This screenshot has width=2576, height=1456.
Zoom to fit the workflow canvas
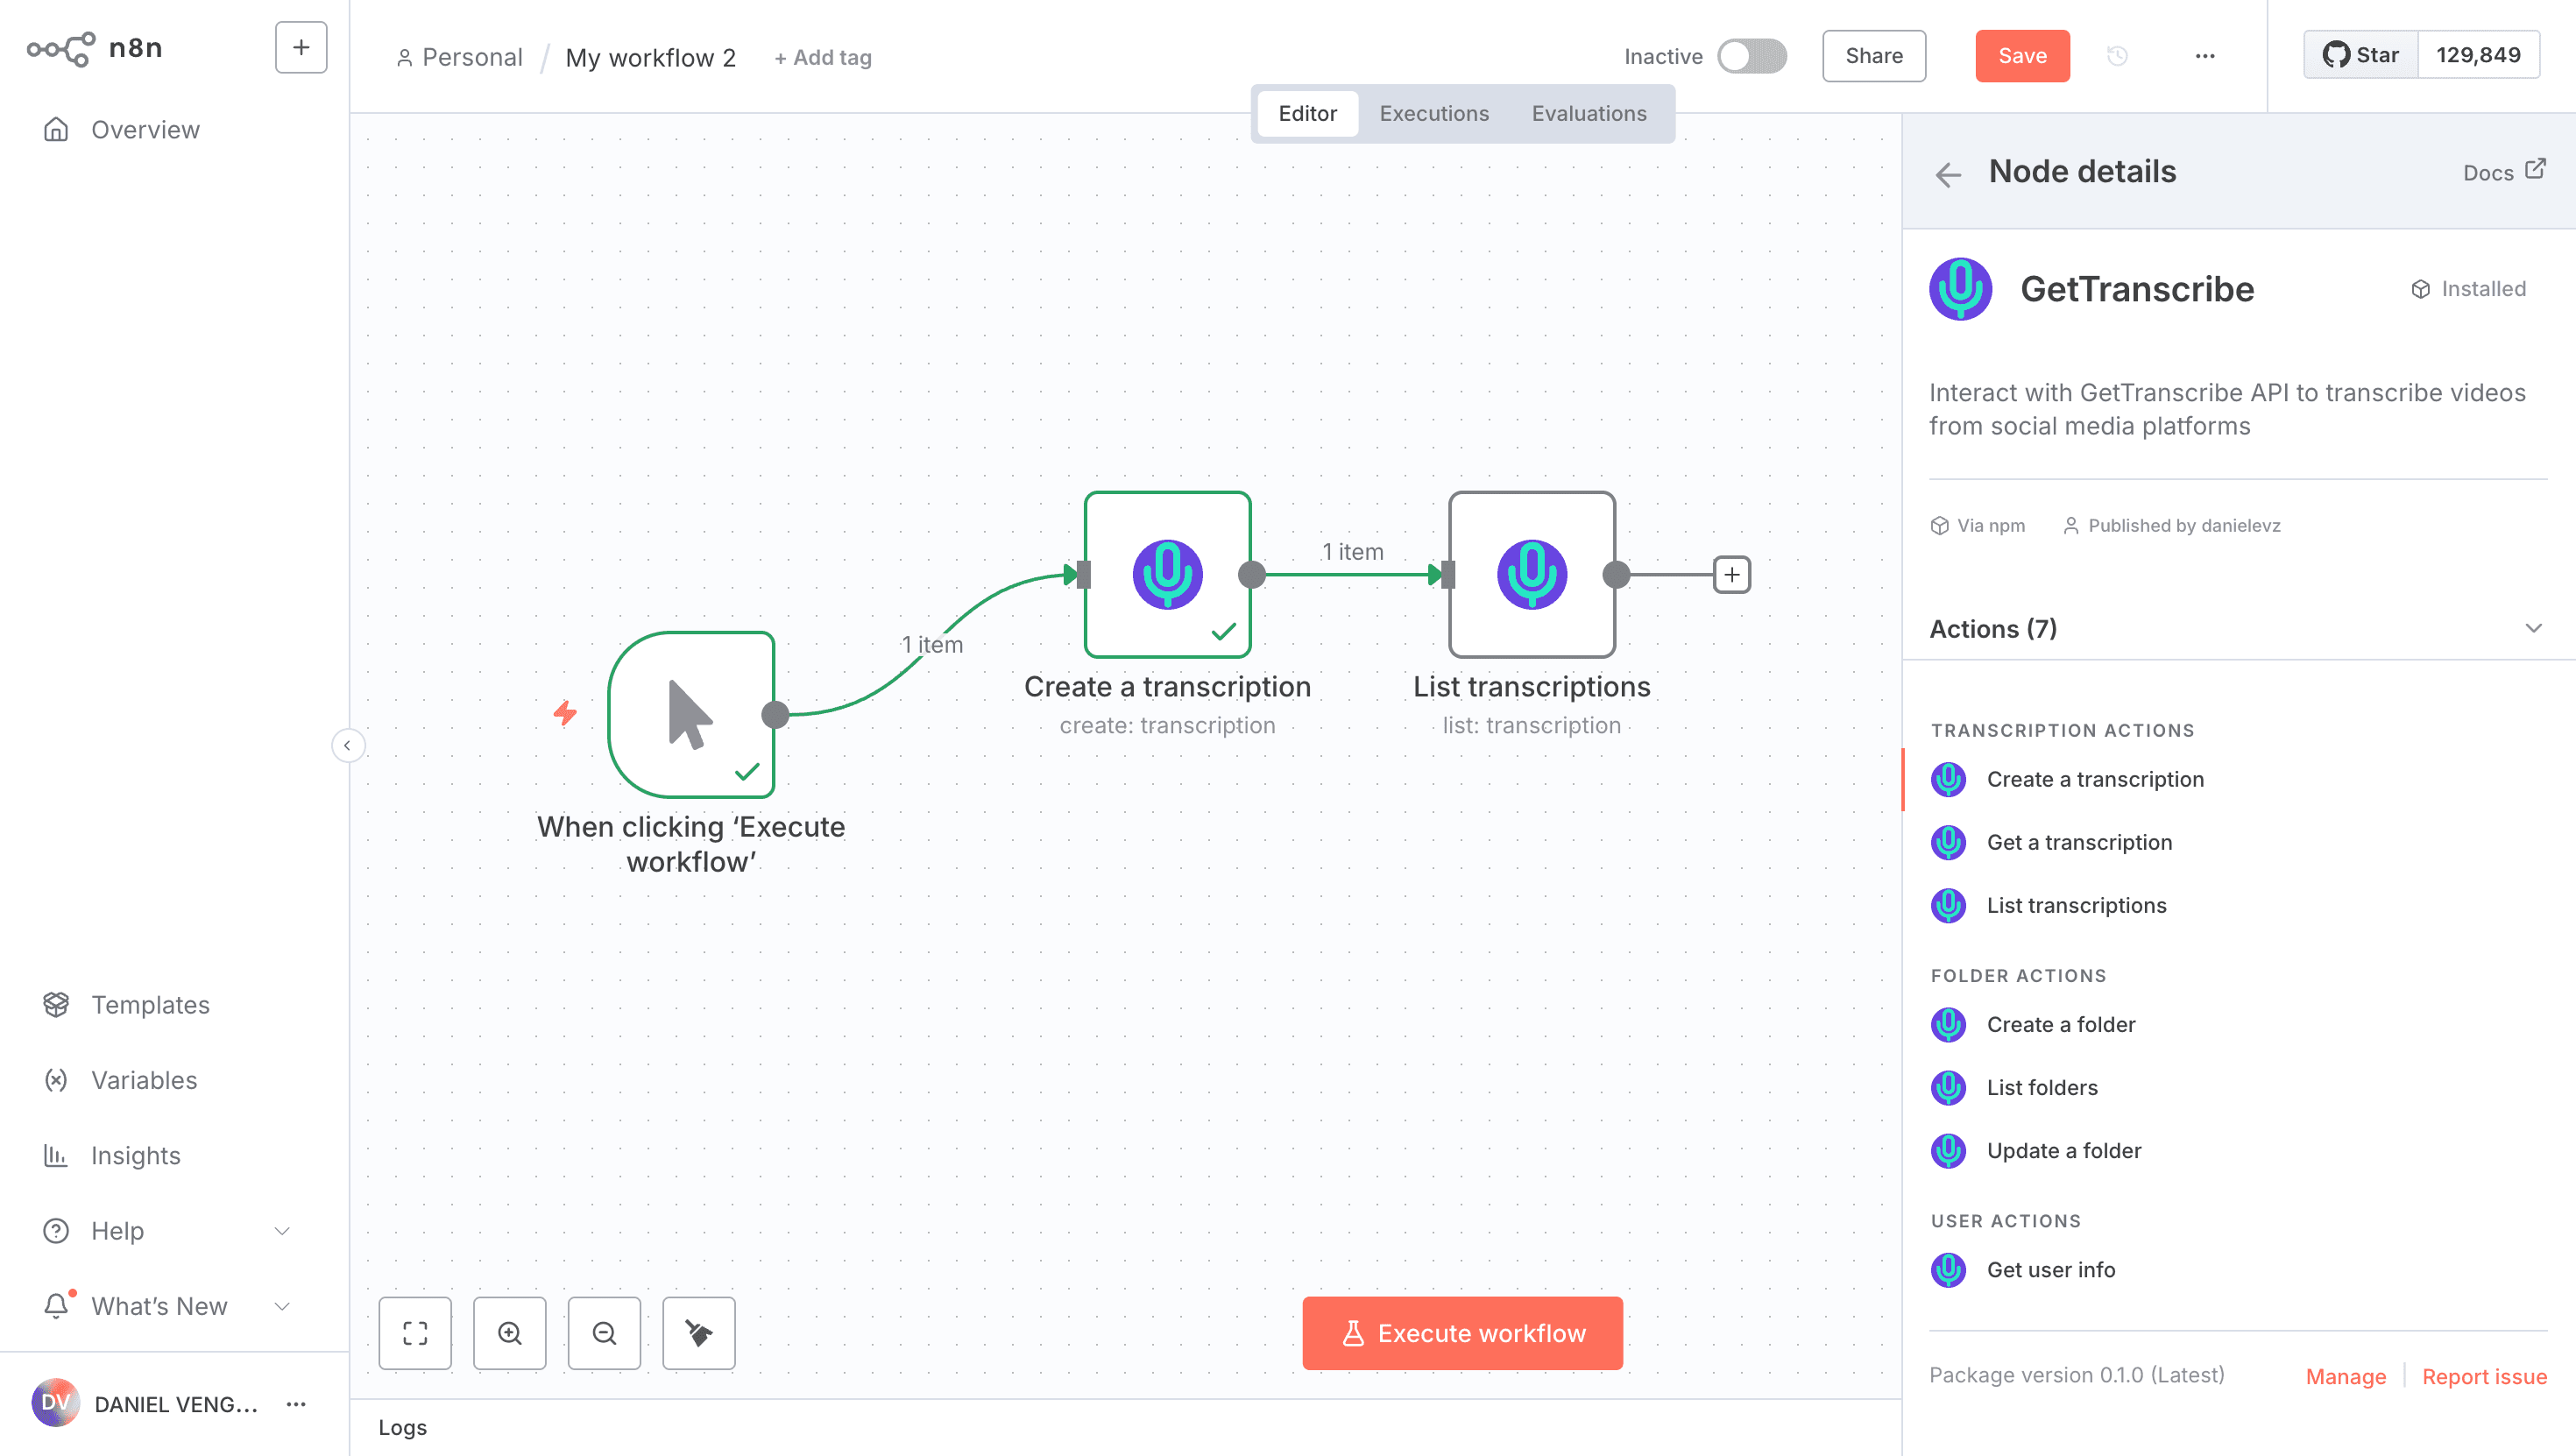pos(414,1333)
